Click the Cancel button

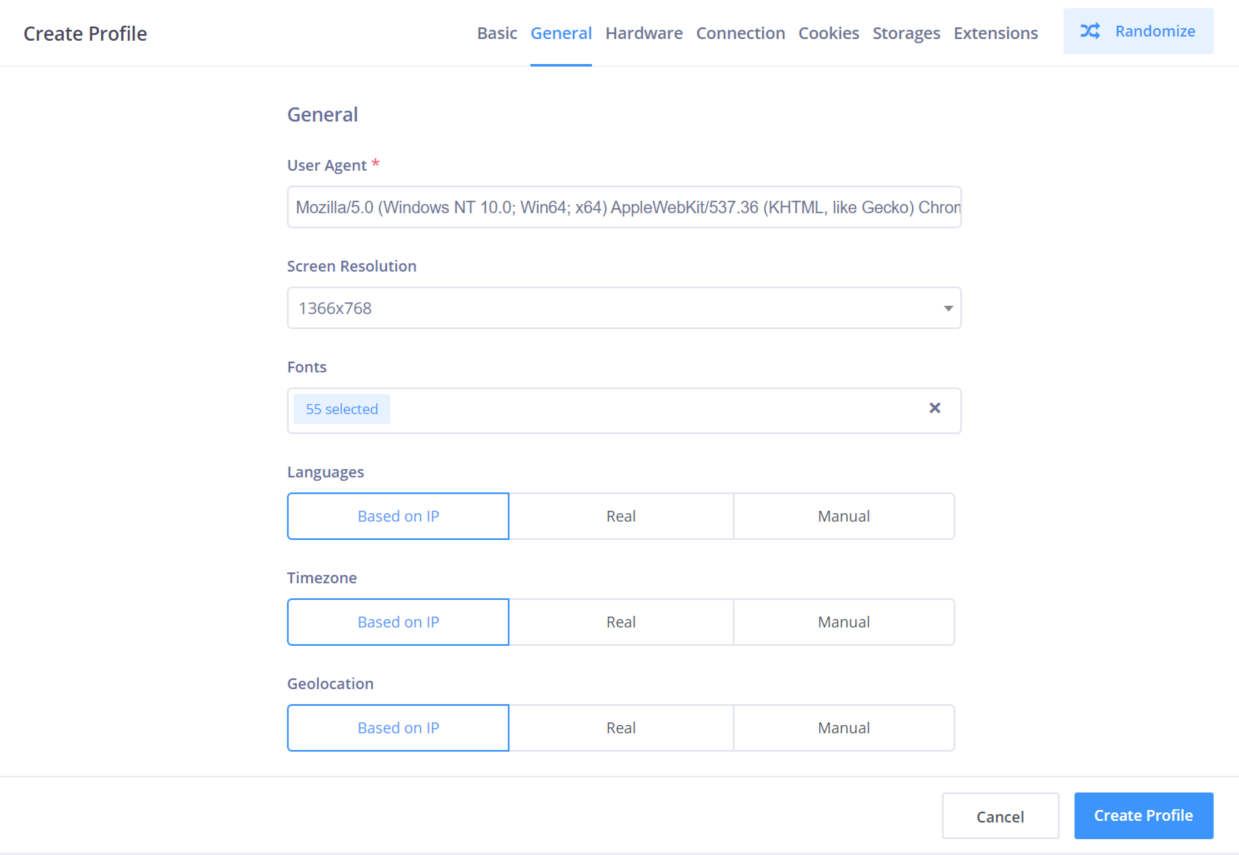pyautogui.click(x=1000, y=816)
